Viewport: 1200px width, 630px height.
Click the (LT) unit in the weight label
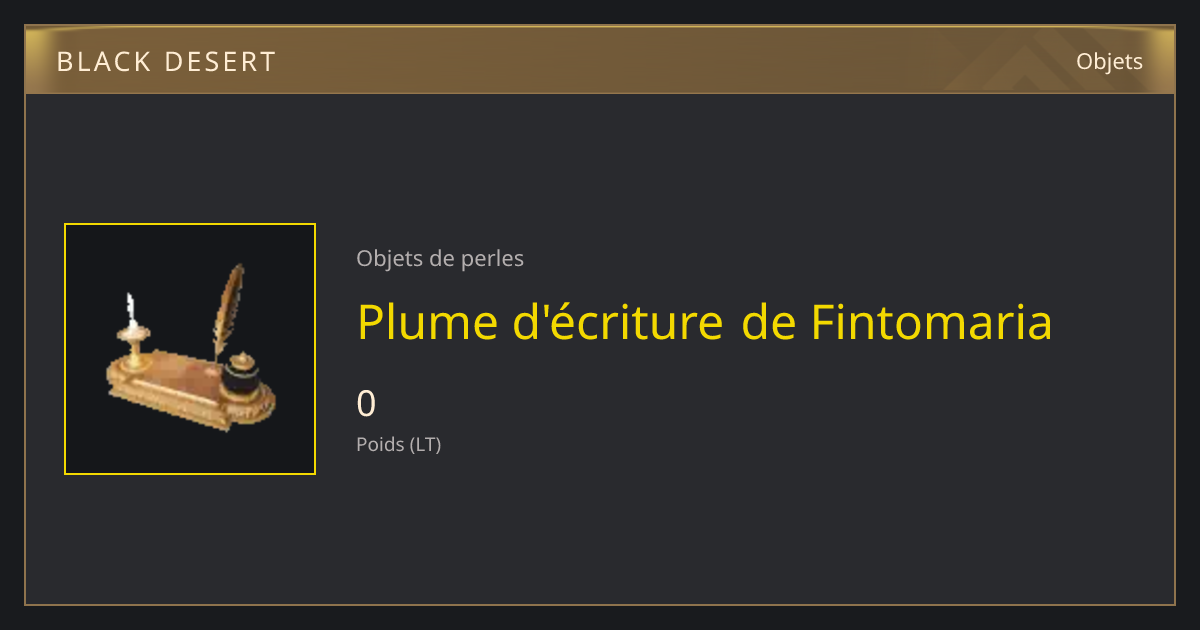coord(425,444)
